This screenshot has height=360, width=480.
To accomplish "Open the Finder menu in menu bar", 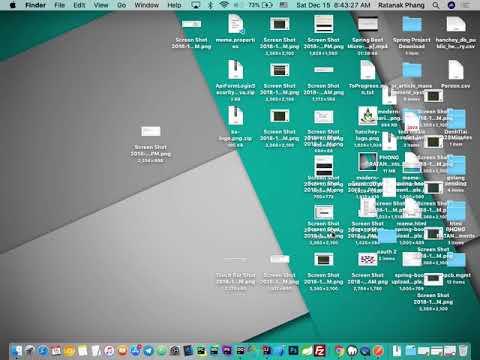I will click(x=35, y=5).
